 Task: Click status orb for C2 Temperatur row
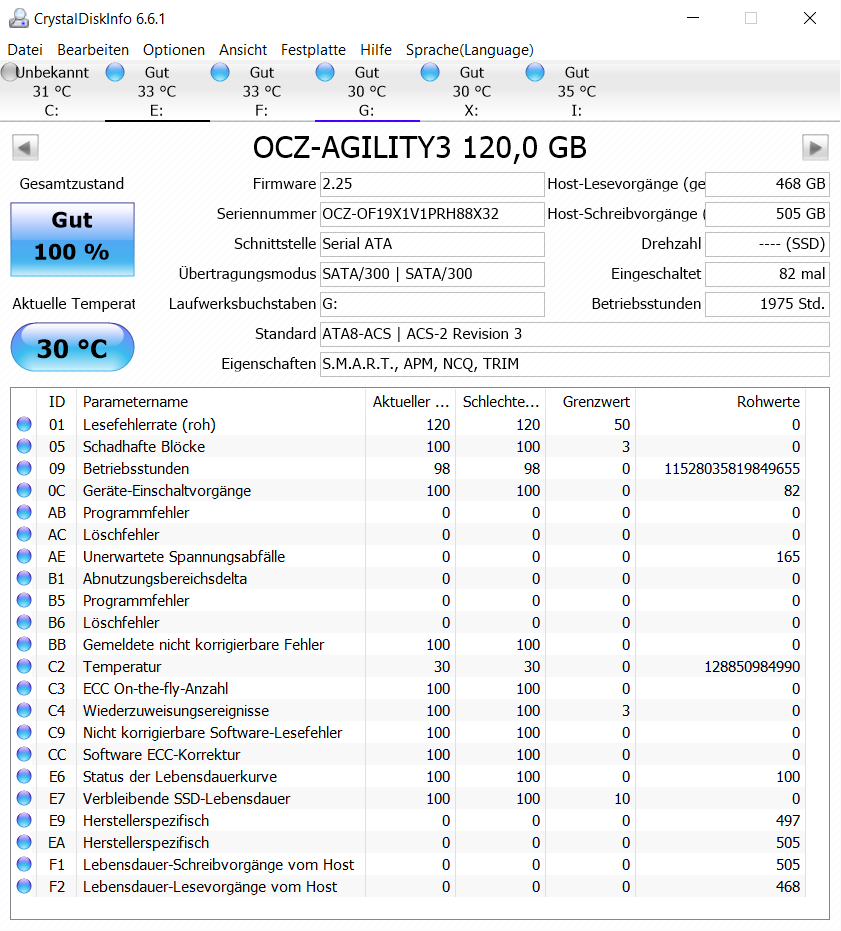pos(24,666)
